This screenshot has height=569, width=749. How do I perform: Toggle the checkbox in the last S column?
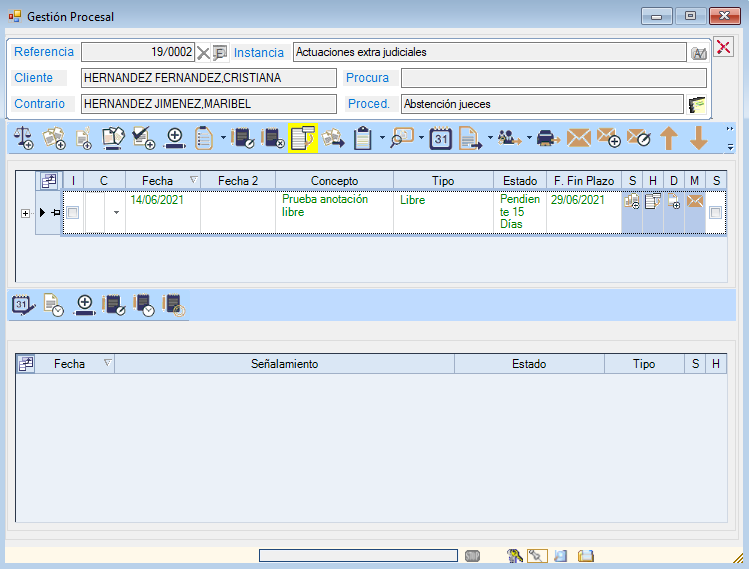[715, 213]
